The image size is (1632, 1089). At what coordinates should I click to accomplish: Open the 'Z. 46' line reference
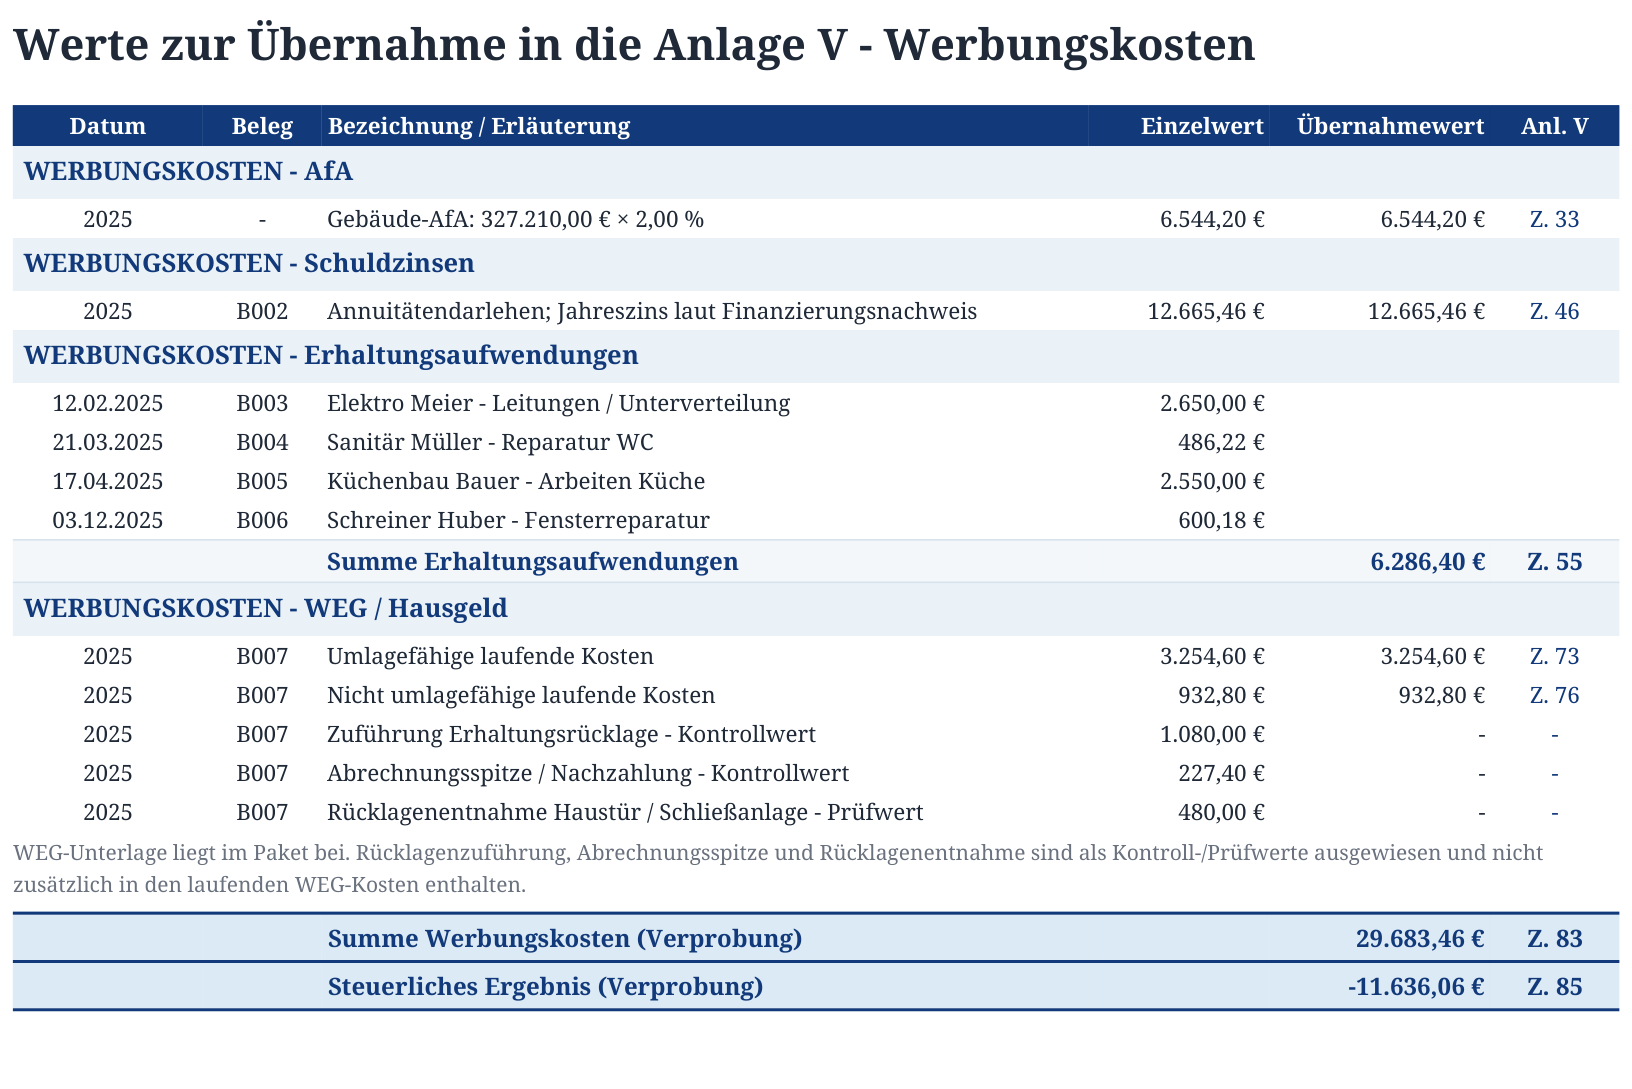click(x=1555, y=311)
